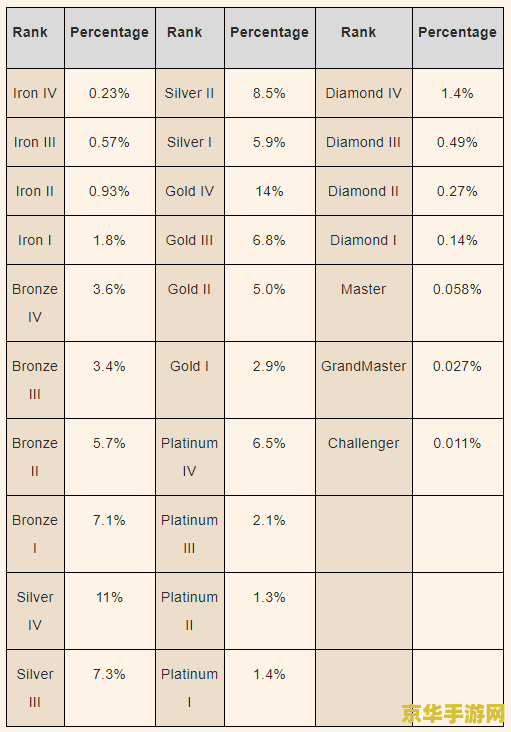Click the Bronze I rank cell
The image size is (511, 732).
click(x=35, y=534)
